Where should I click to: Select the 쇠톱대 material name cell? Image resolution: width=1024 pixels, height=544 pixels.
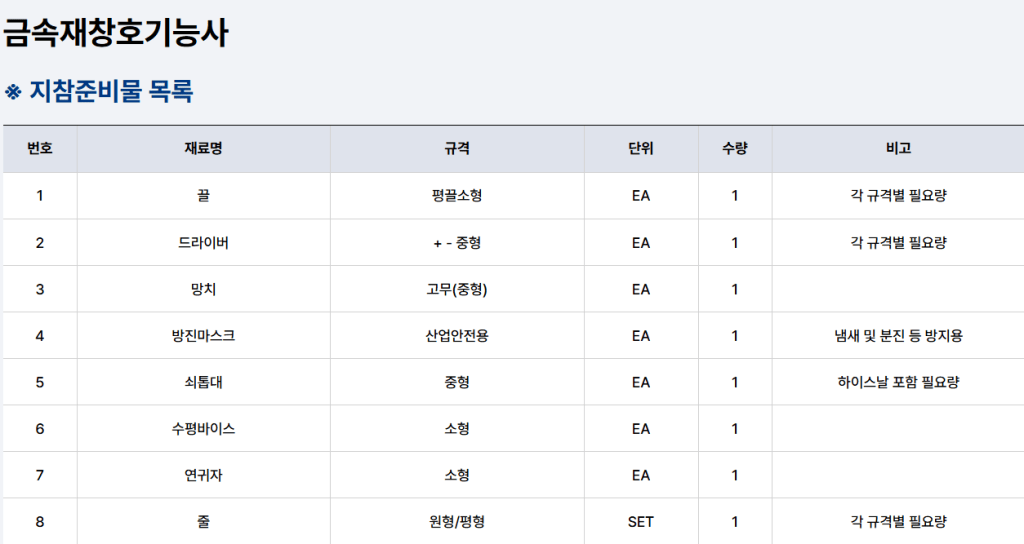(204, 382)
